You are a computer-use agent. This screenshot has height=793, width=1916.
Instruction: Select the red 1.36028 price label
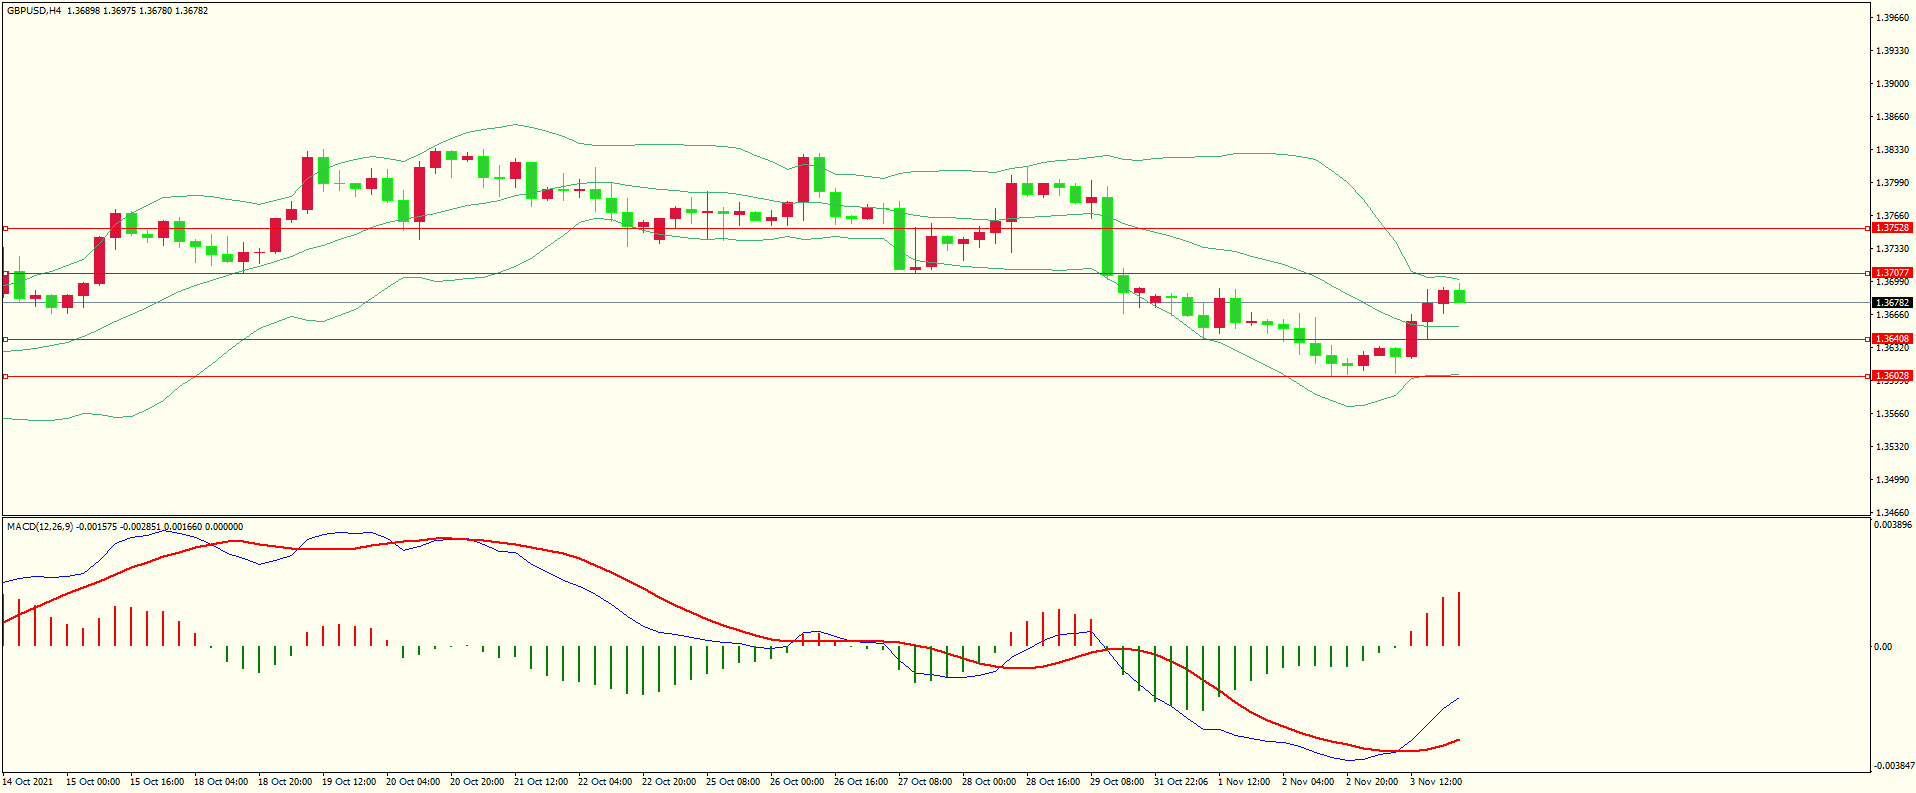[x=1892, y=376]
